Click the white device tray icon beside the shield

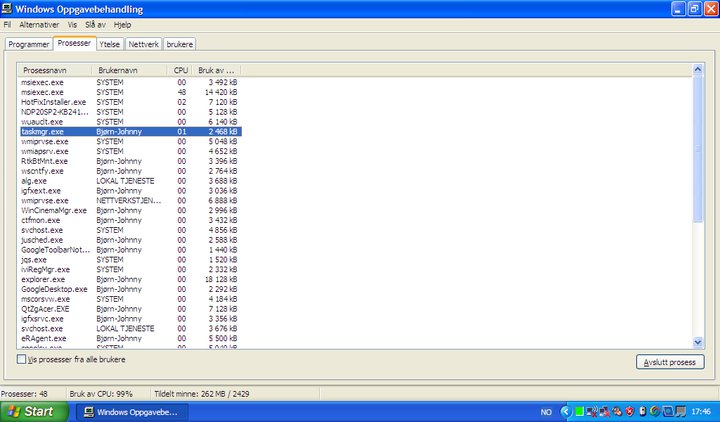[x=642, y=411]
